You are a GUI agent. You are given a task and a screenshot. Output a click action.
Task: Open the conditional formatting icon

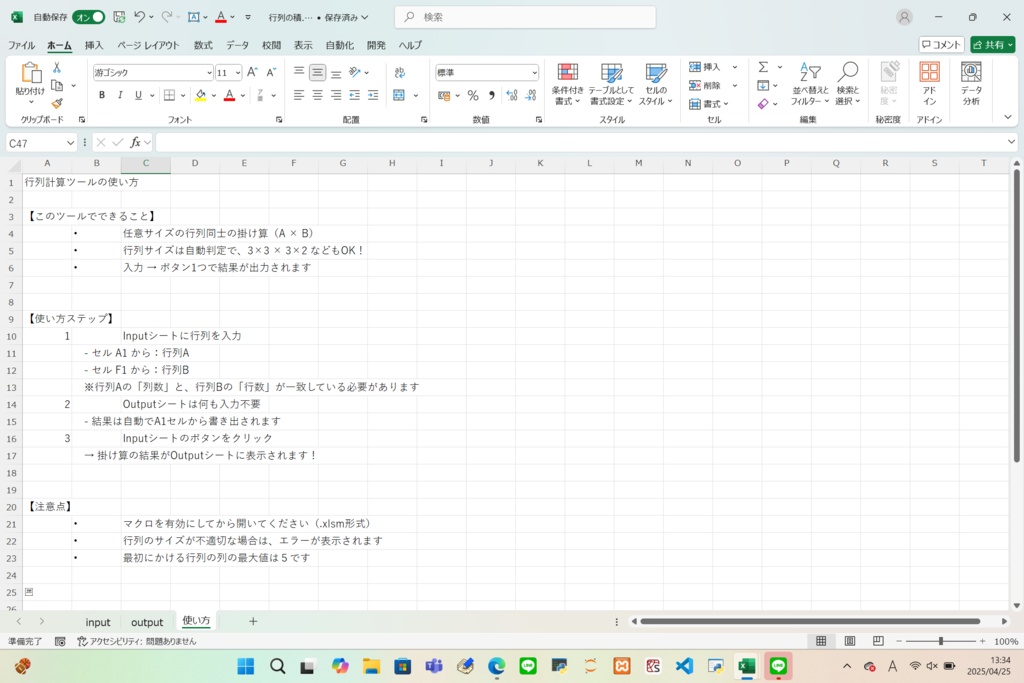[x=568, y=85]
